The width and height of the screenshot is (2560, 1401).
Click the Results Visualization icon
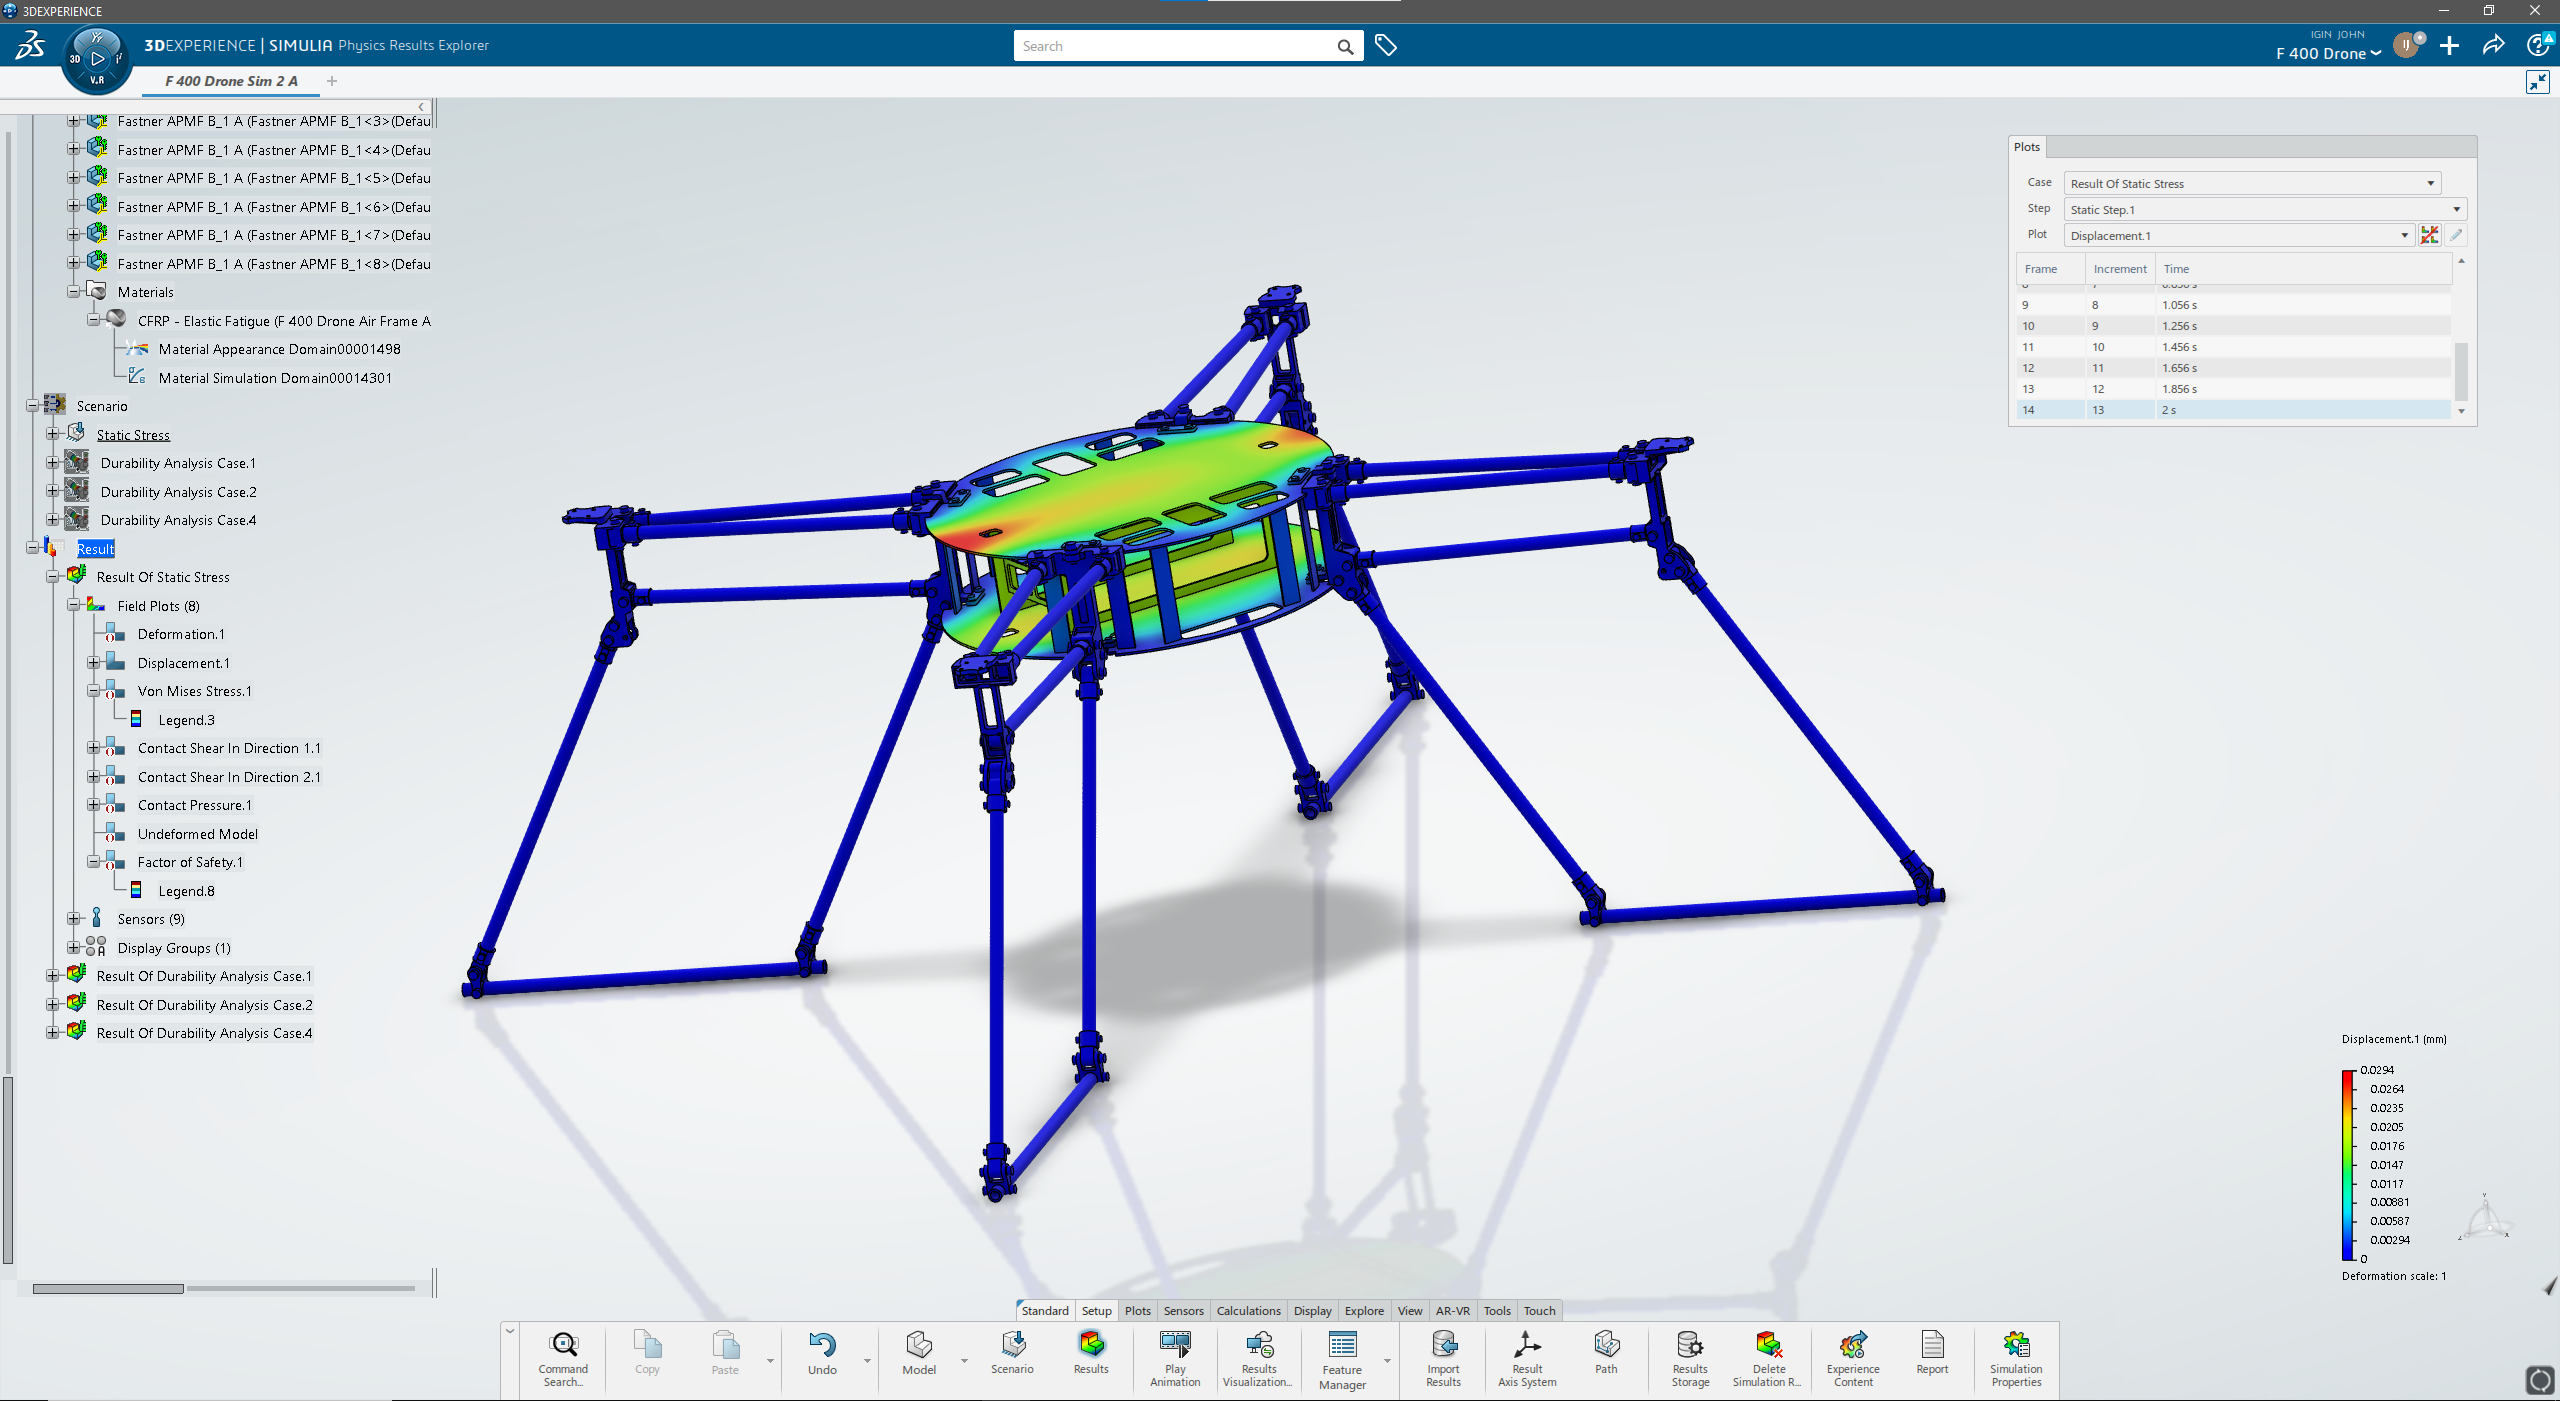click(x=1258, y=1346)
